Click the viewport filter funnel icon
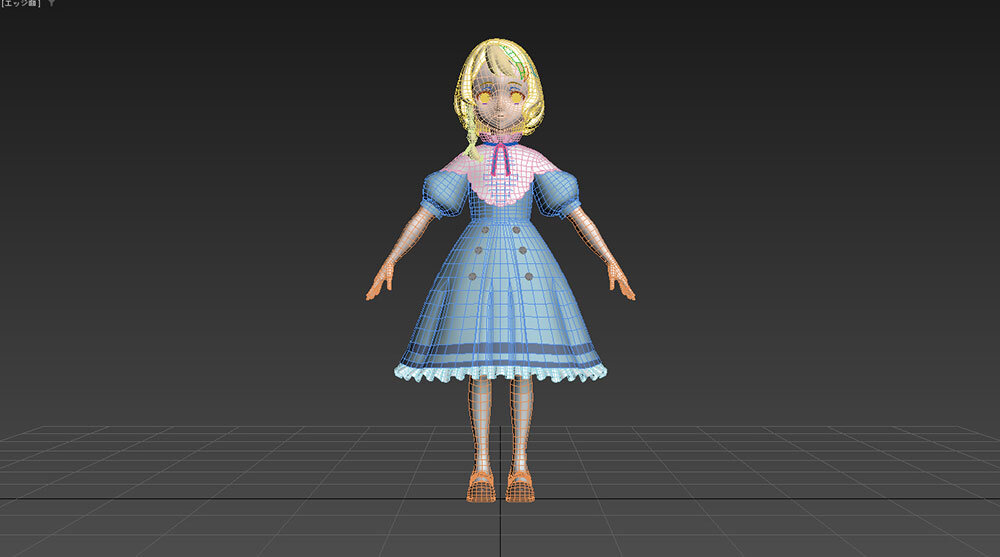This screenshot has width=1000, height=557. 52,4
